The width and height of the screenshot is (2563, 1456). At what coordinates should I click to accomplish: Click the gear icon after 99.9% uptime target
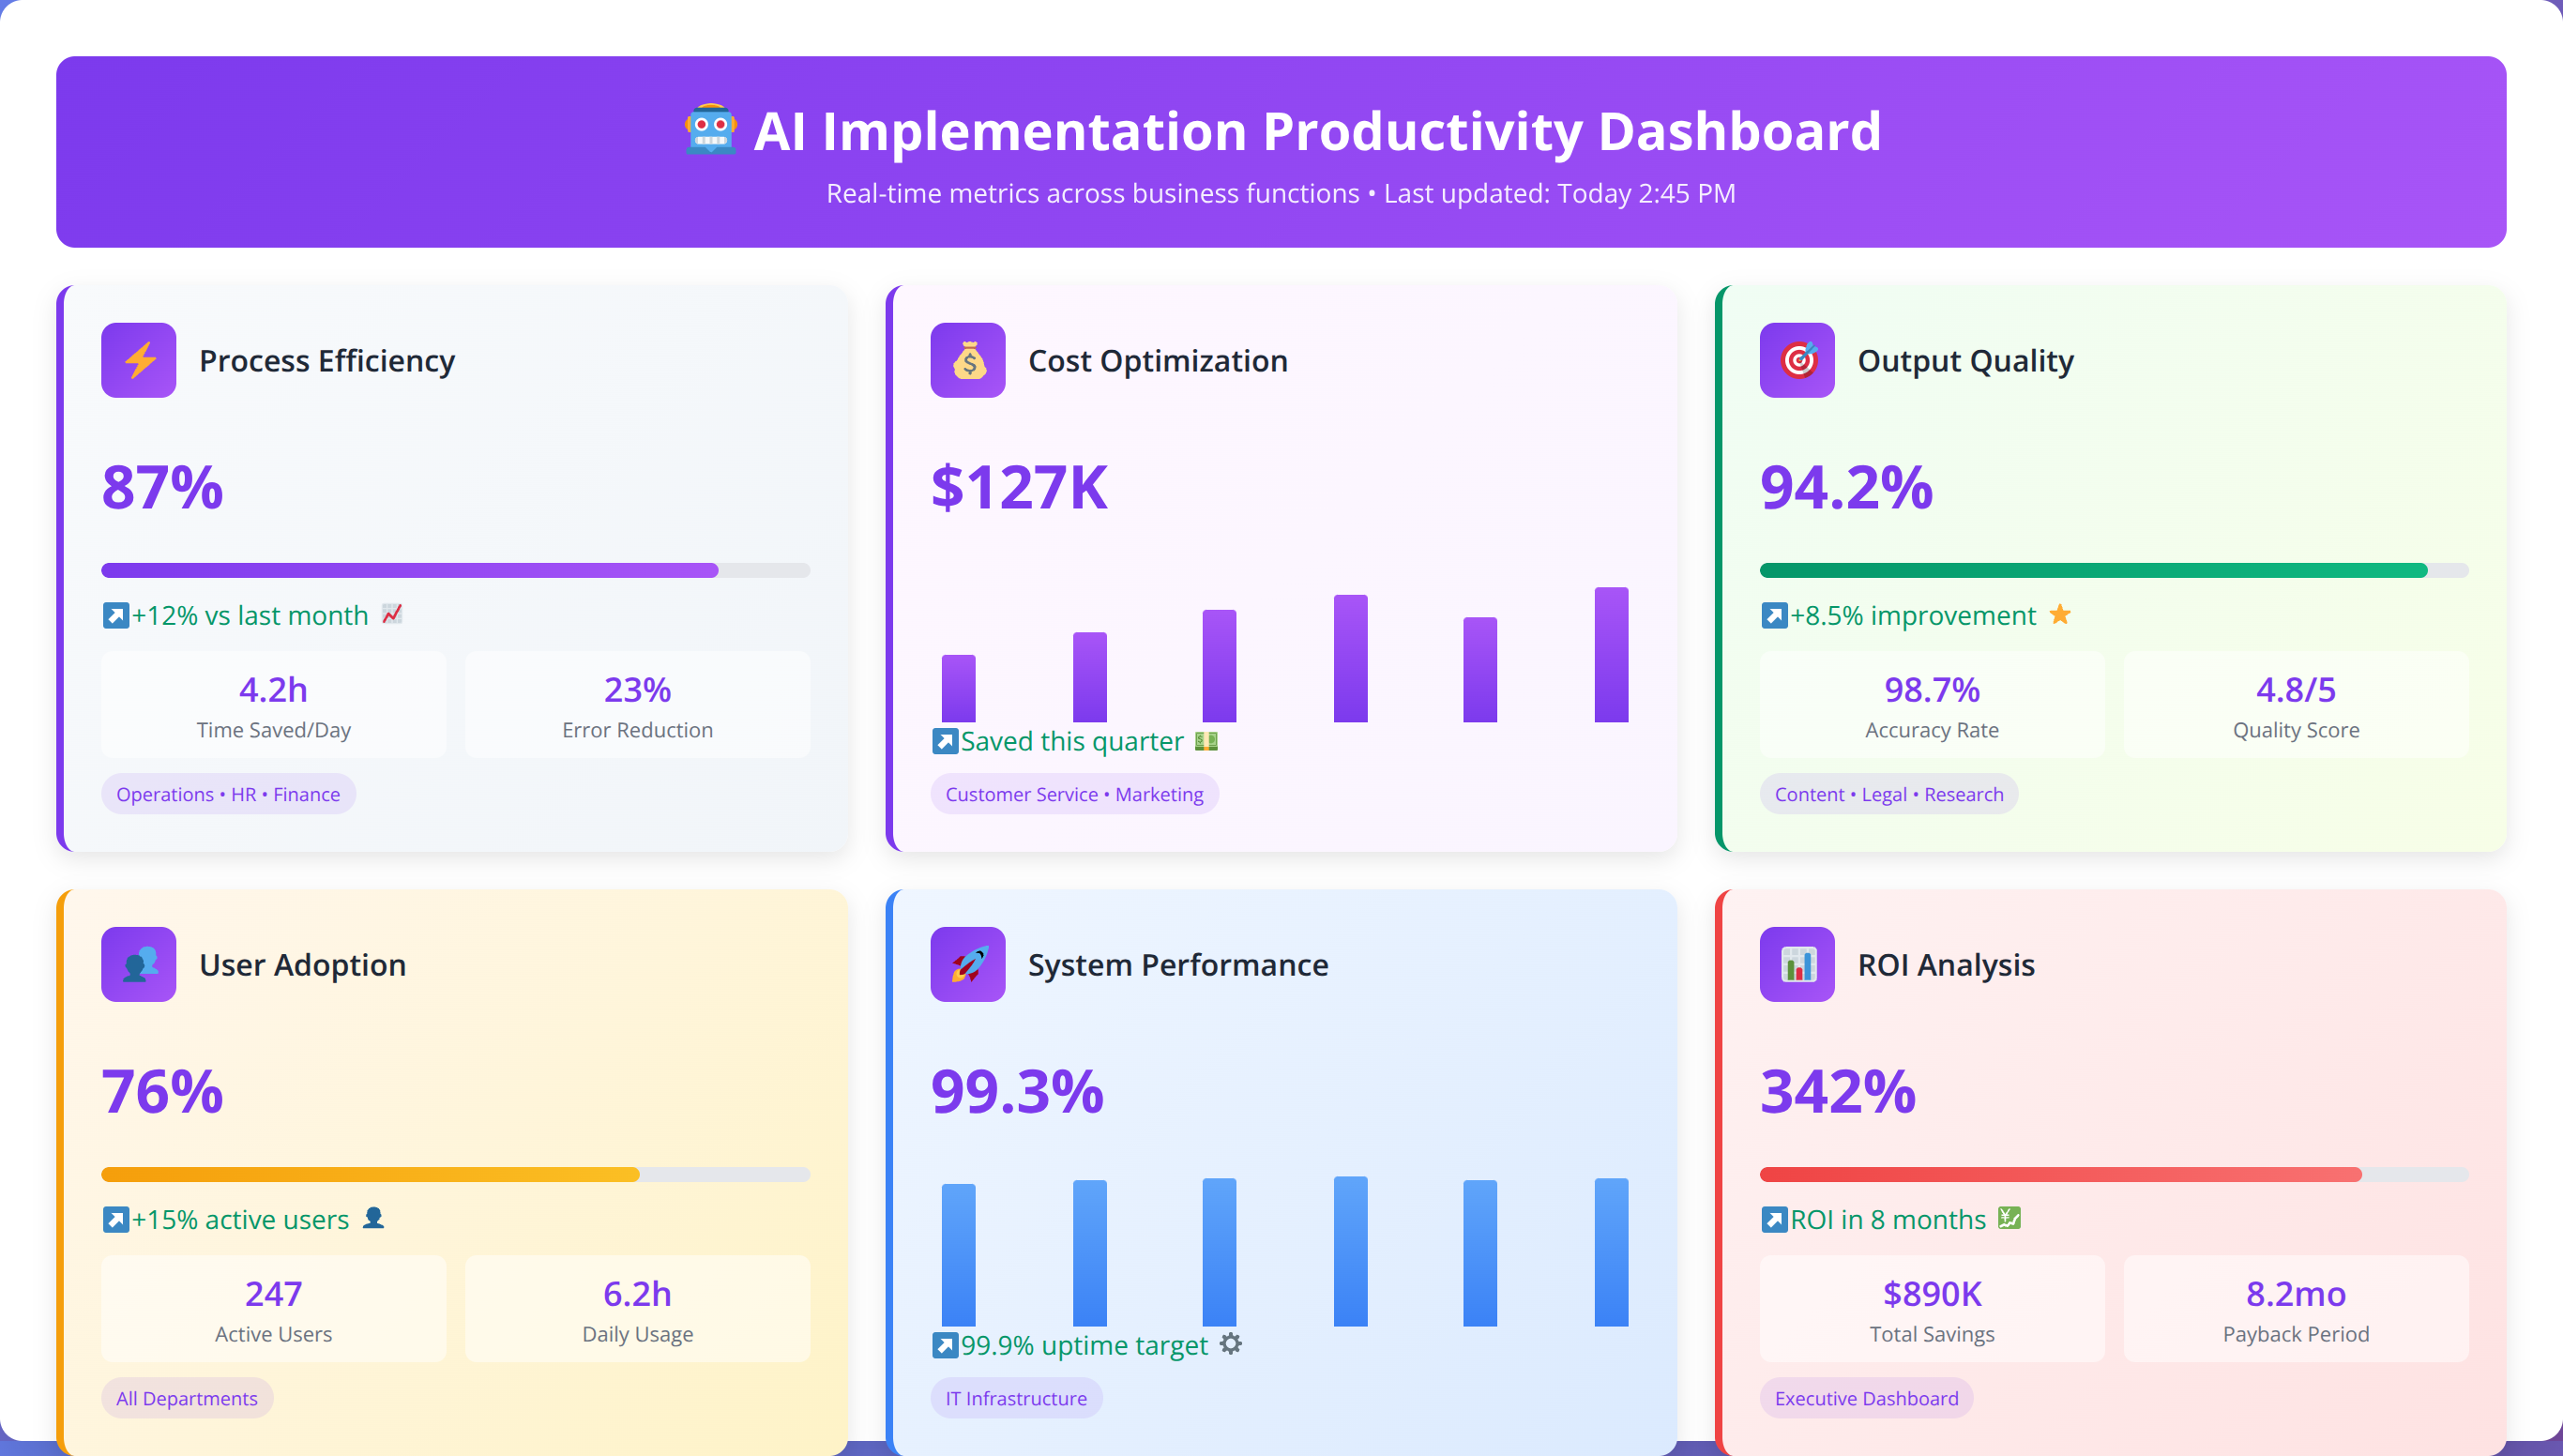[1231, 1344]
